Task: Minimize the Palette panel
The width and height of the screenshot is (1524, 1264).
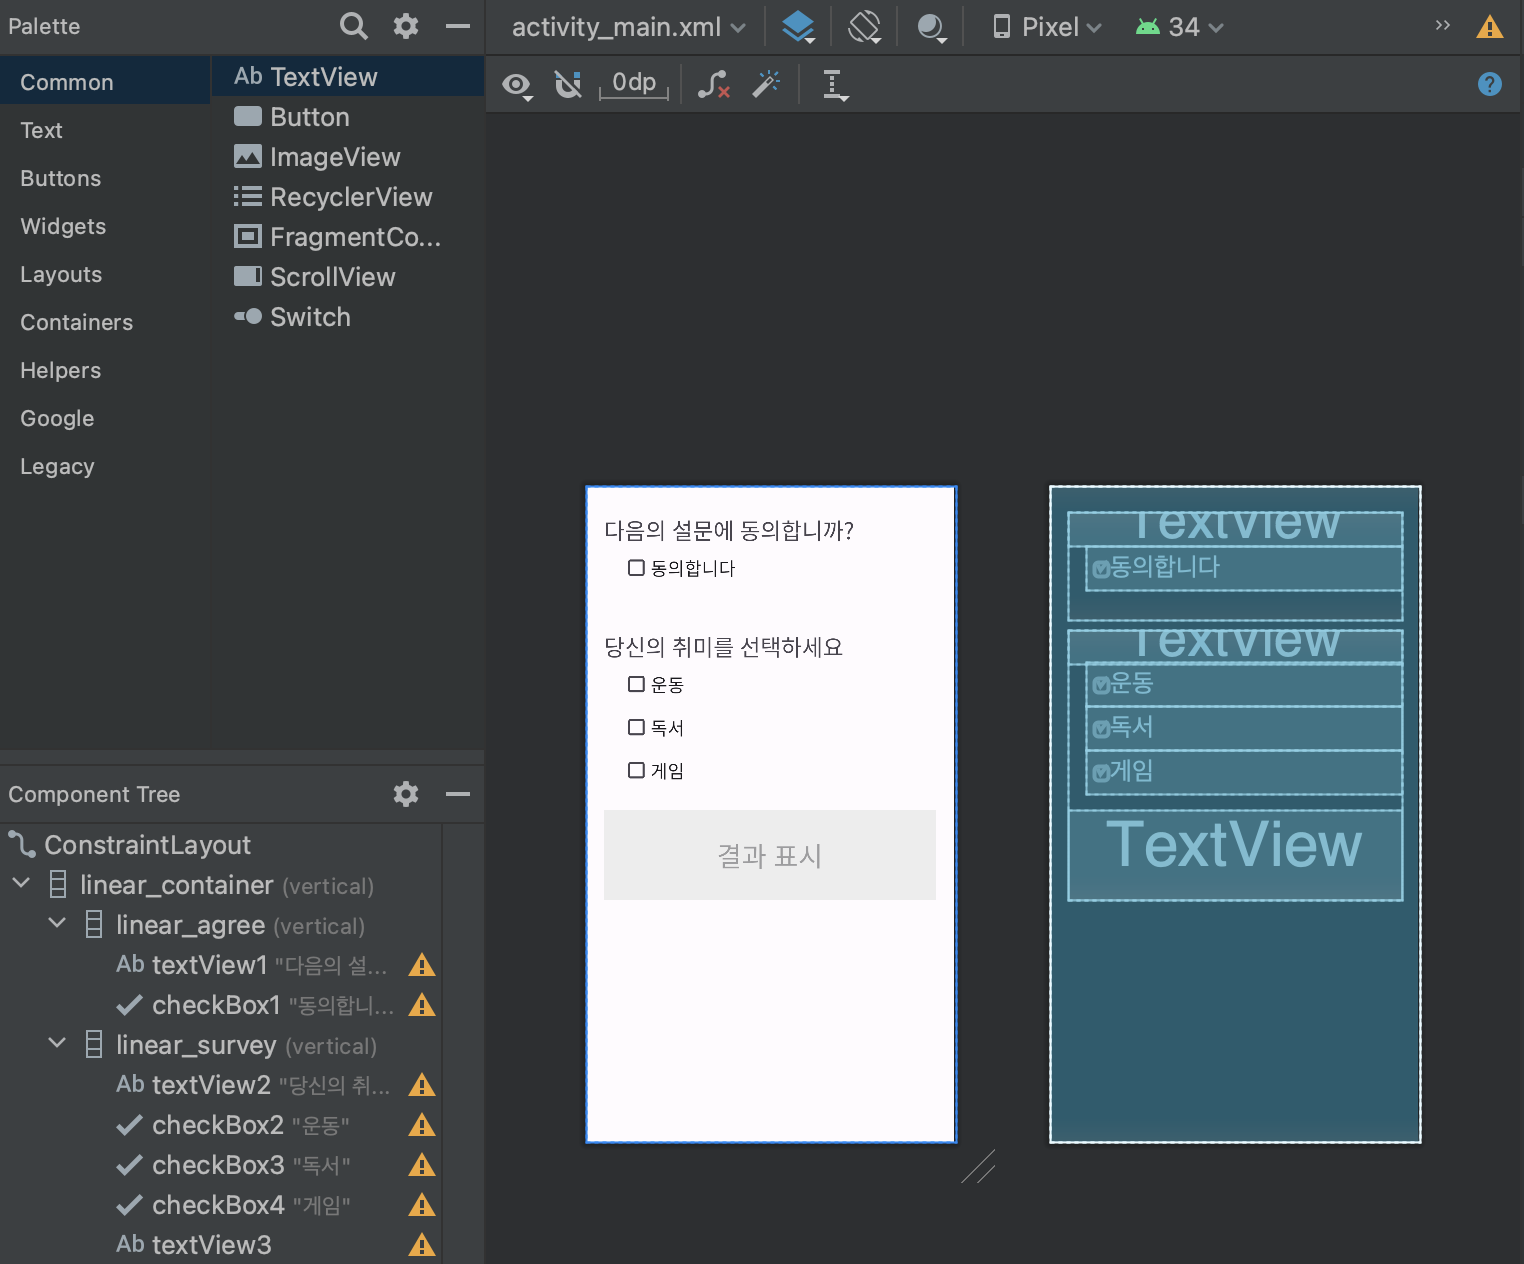Action: coord(458,26)
